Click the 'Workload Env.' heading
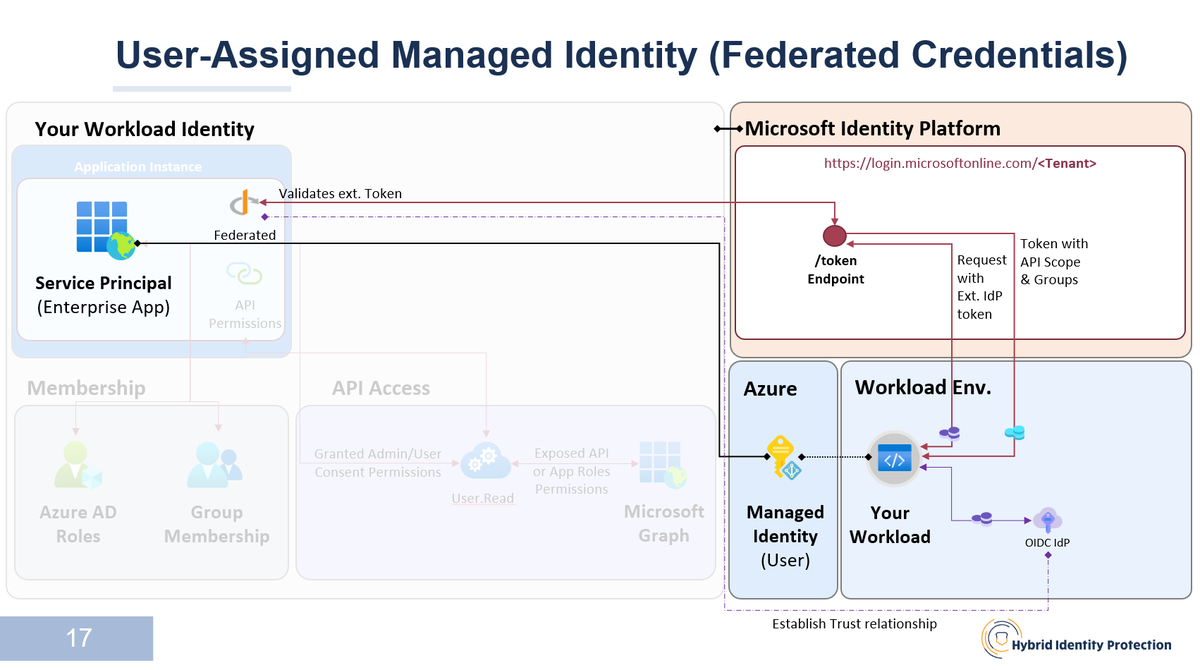Viewport: 1200px width, 670px height. [923, 387]
